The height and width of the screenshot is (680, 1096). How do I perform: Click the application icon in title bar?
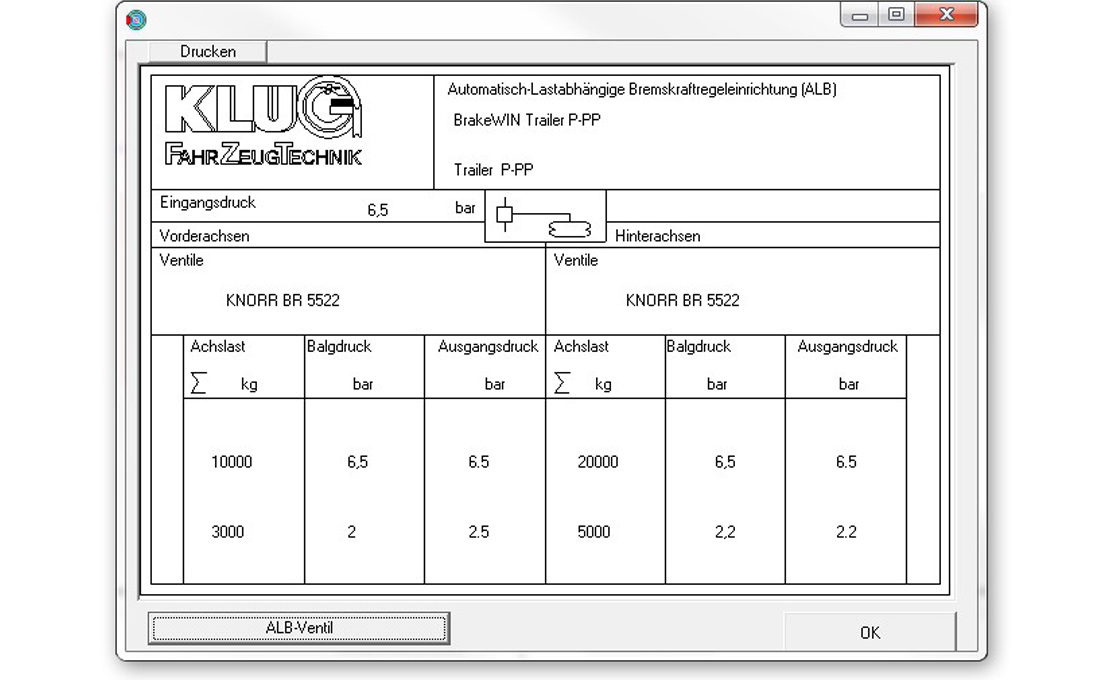click(x=136, y=20)
